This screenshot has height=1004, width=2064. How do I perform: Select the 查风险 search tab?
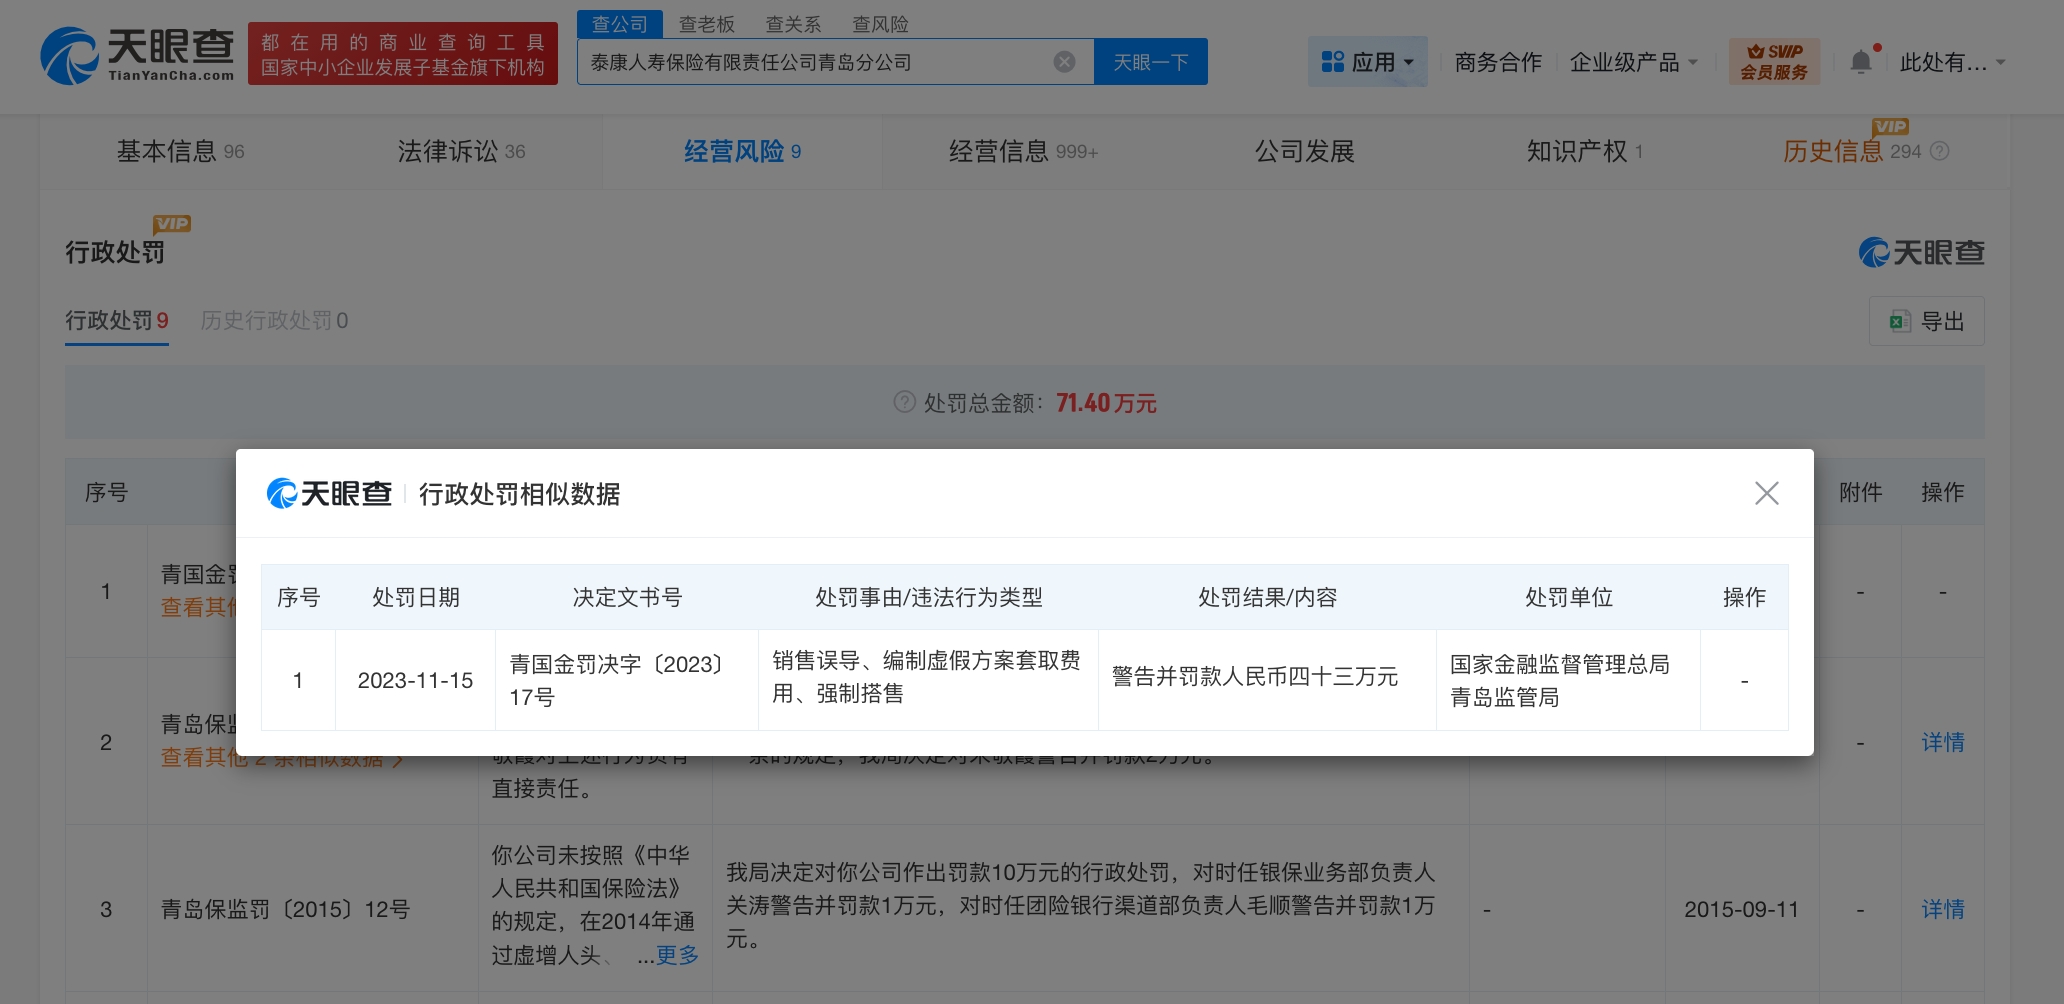[880, 24]
